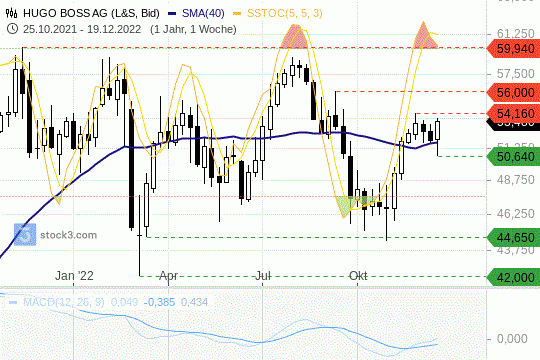Click the clock icon beside date range
Screen dimensions: 540x360
pos(12,29)
